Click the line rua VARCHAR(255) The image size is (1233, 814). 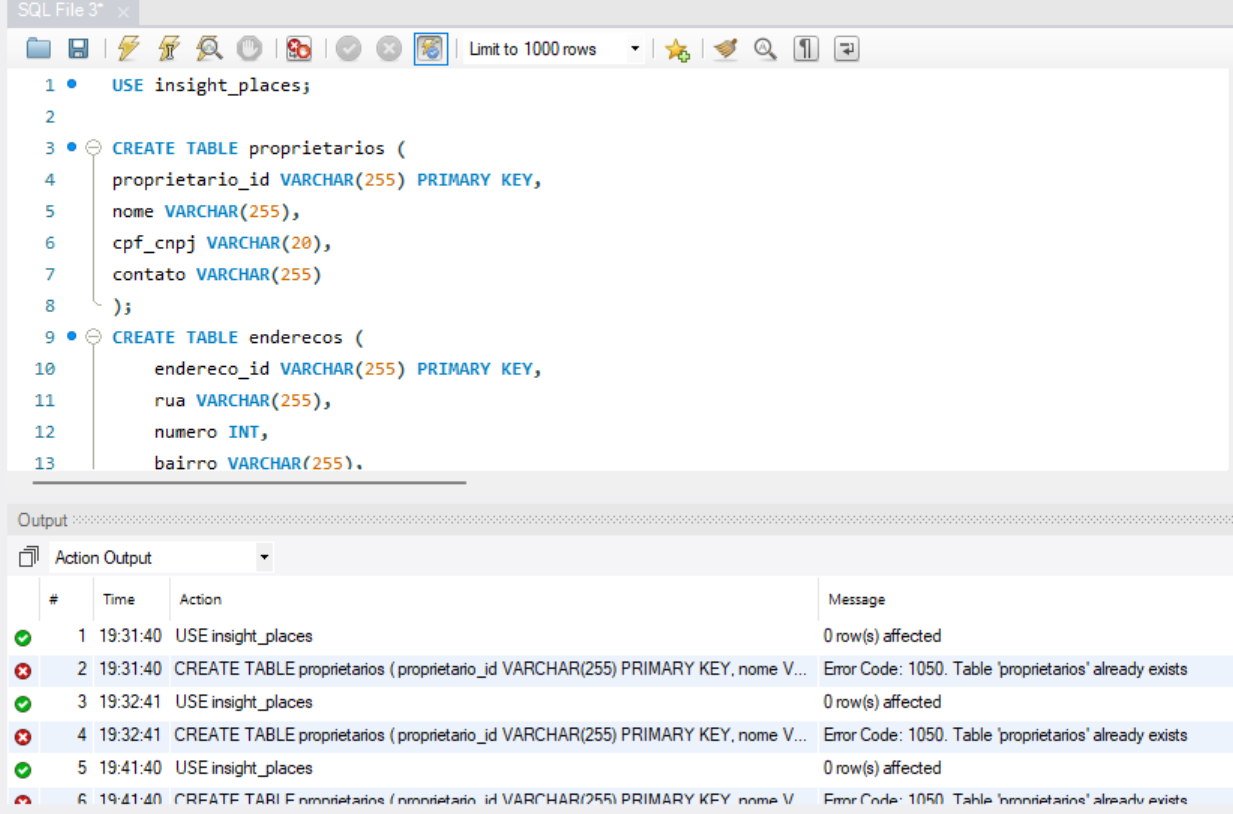point(243,400)
